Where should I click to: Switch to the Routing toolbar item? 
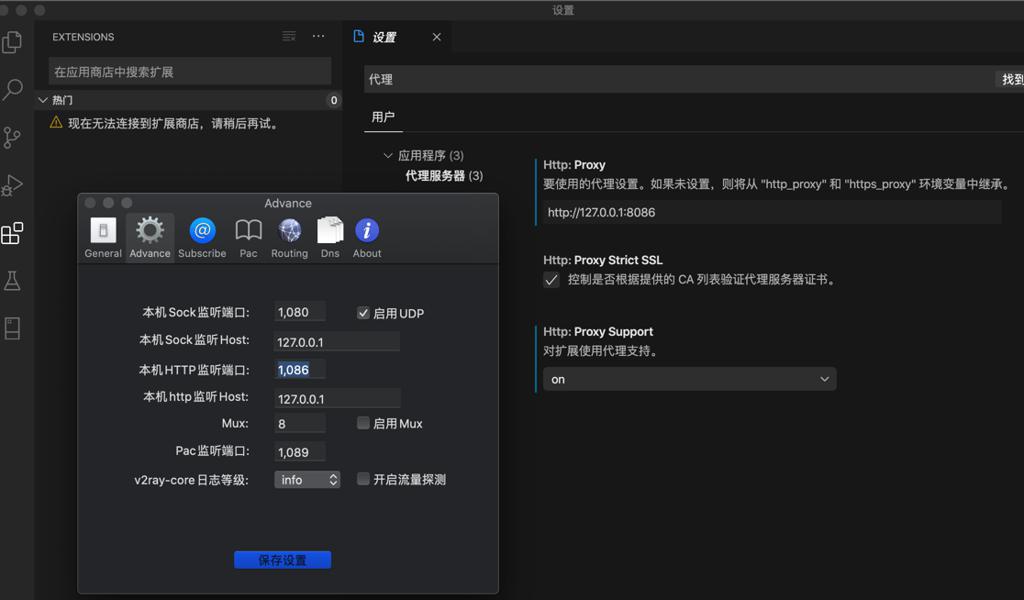click(x=289, y=238)
